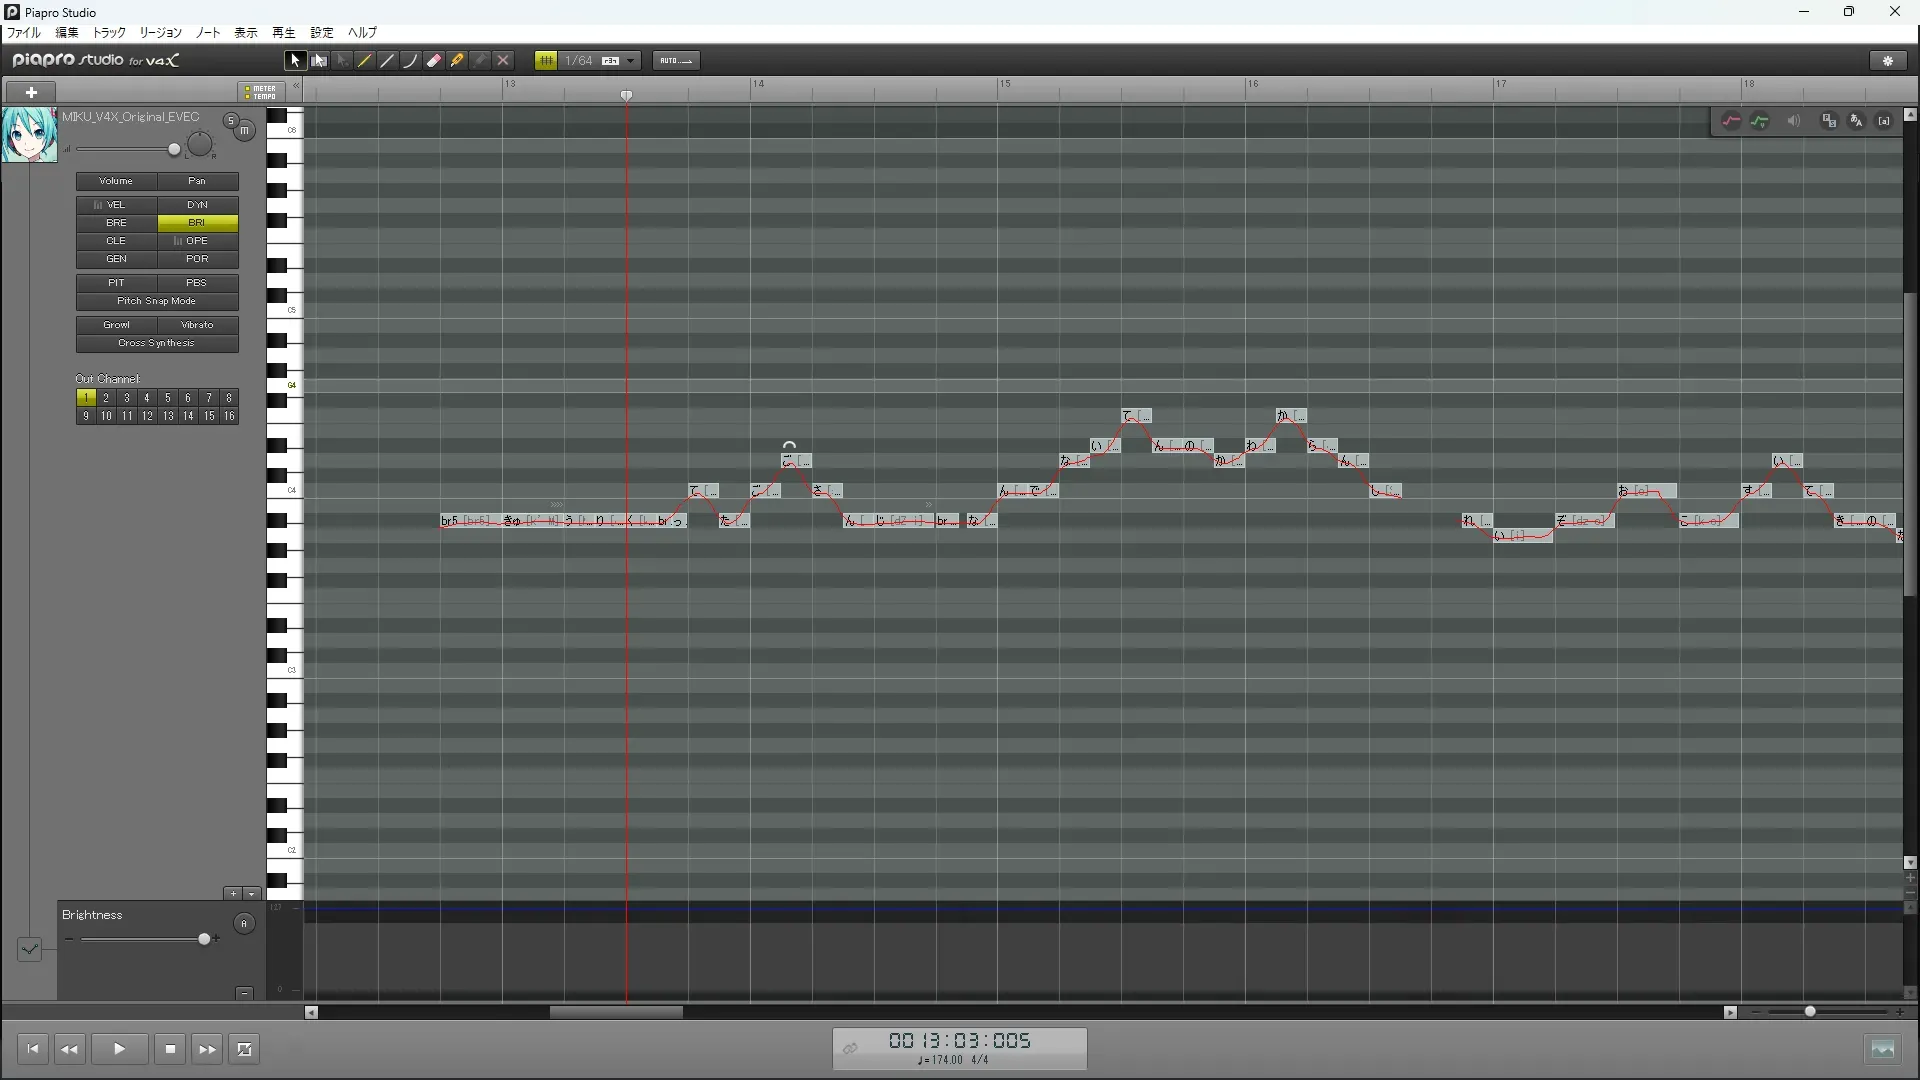
Task: Open the トラック menu
Action: 109,33
